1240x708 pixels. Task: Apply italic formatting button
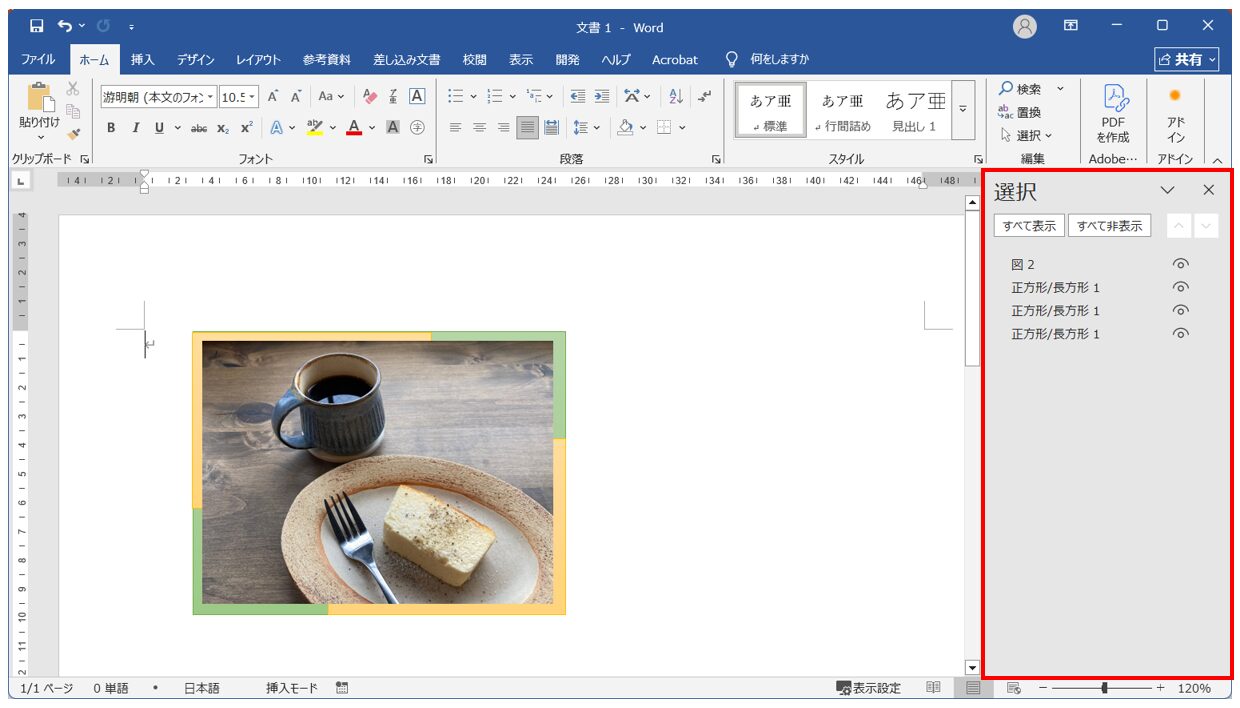click(x=135, y=127)
